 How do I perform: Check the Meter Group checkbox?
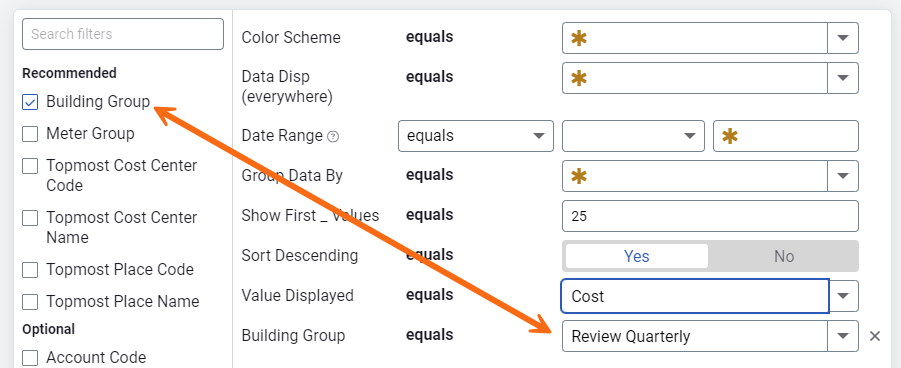tap(30, 134)
